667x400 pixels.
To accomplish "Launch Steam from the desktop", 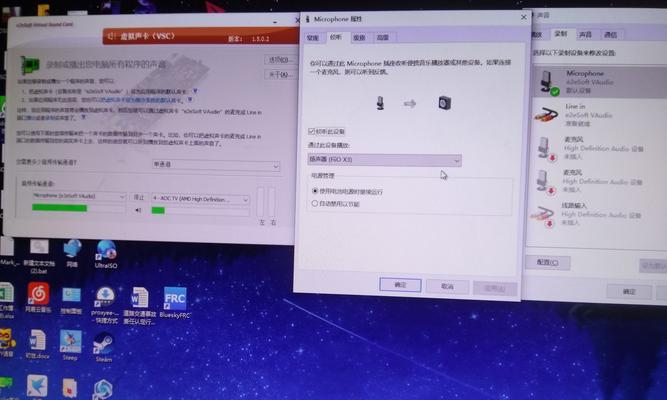I will 103,348.
